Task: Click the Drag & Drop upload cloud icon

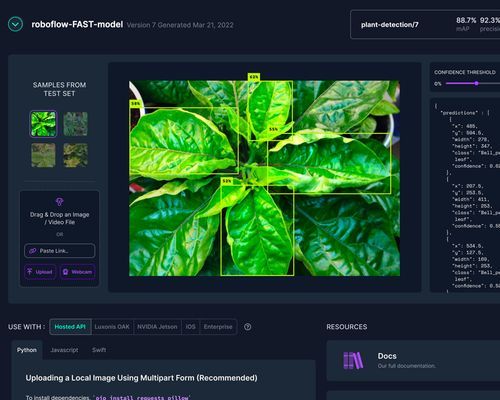Action: pos(60,202)
